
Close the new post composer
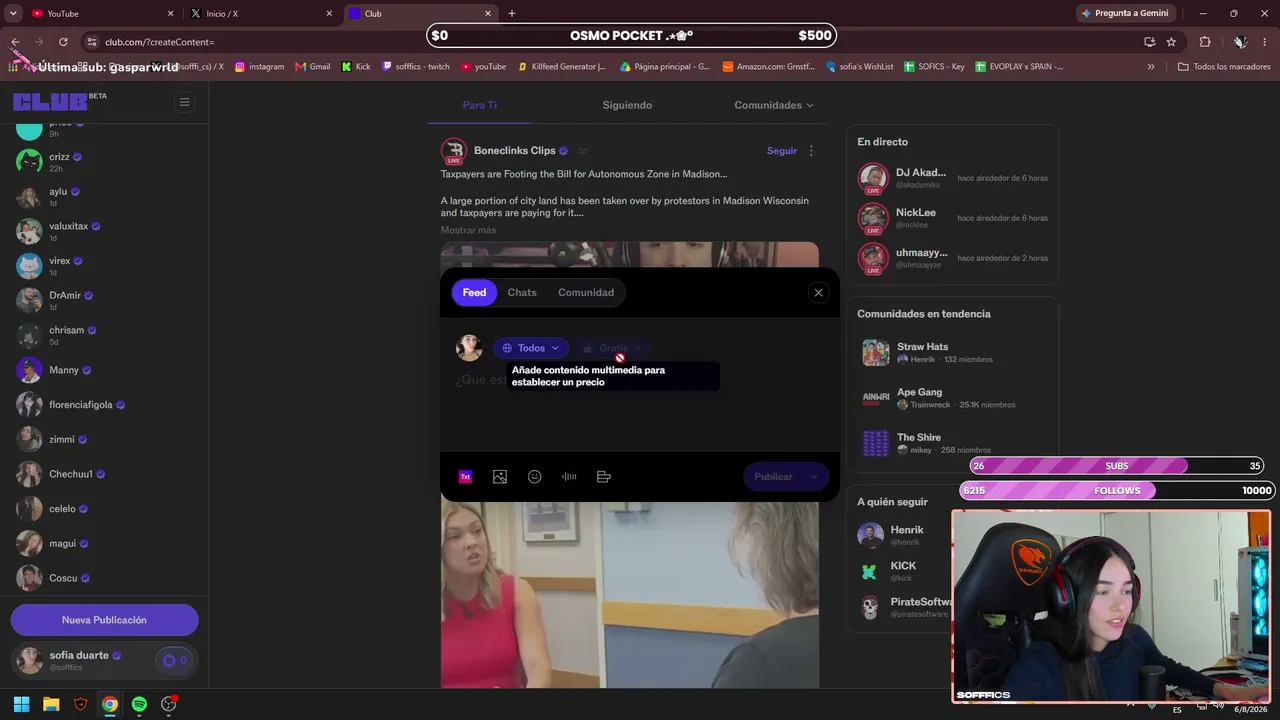tap(818, 293)
